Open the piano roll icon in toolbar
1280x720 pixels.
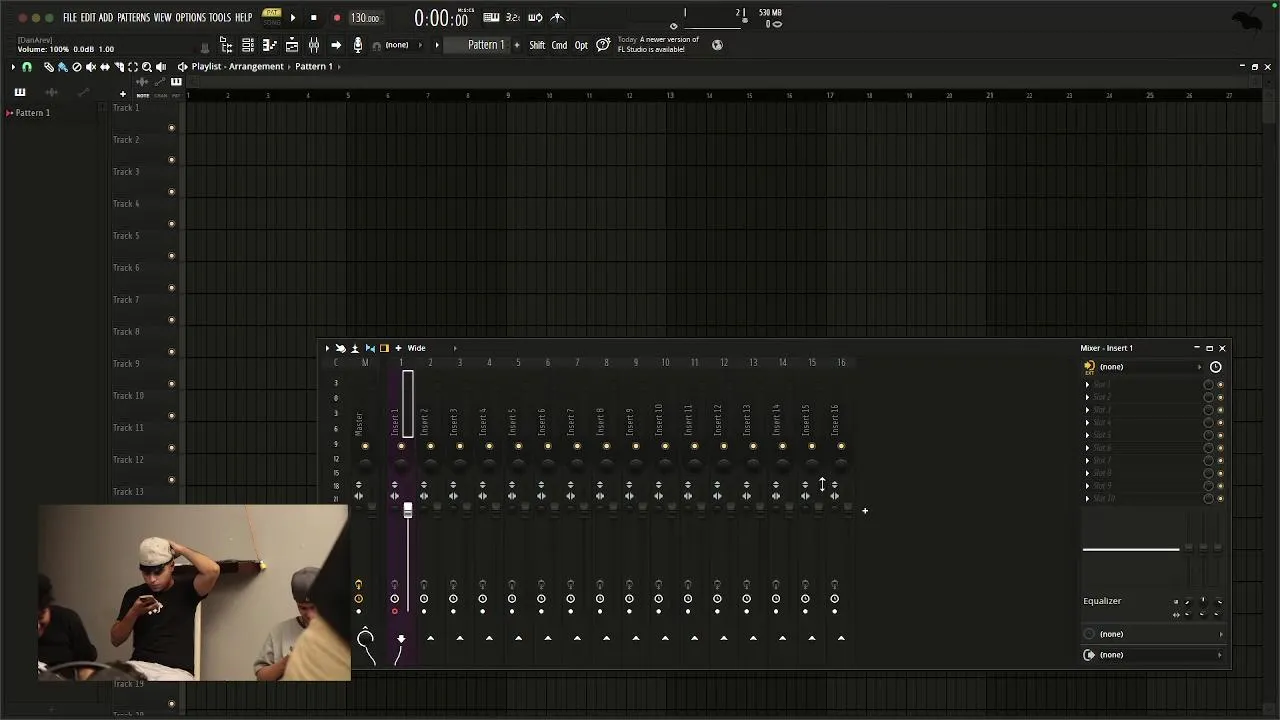270,45
